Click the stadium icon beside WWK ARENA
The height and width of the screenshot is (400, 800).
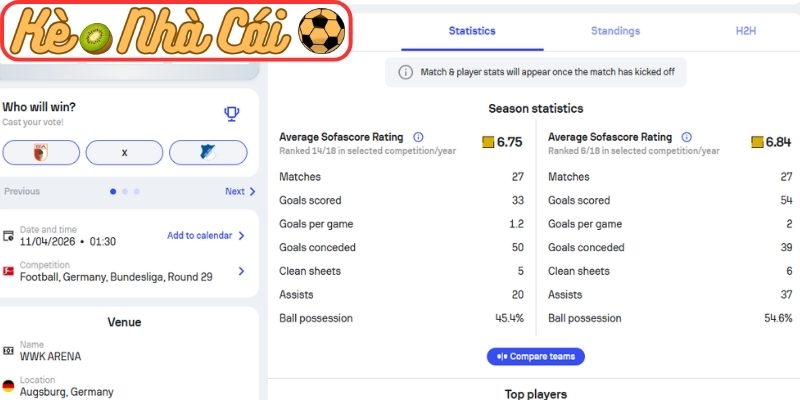pyautogui.click(x=9, y=351)
